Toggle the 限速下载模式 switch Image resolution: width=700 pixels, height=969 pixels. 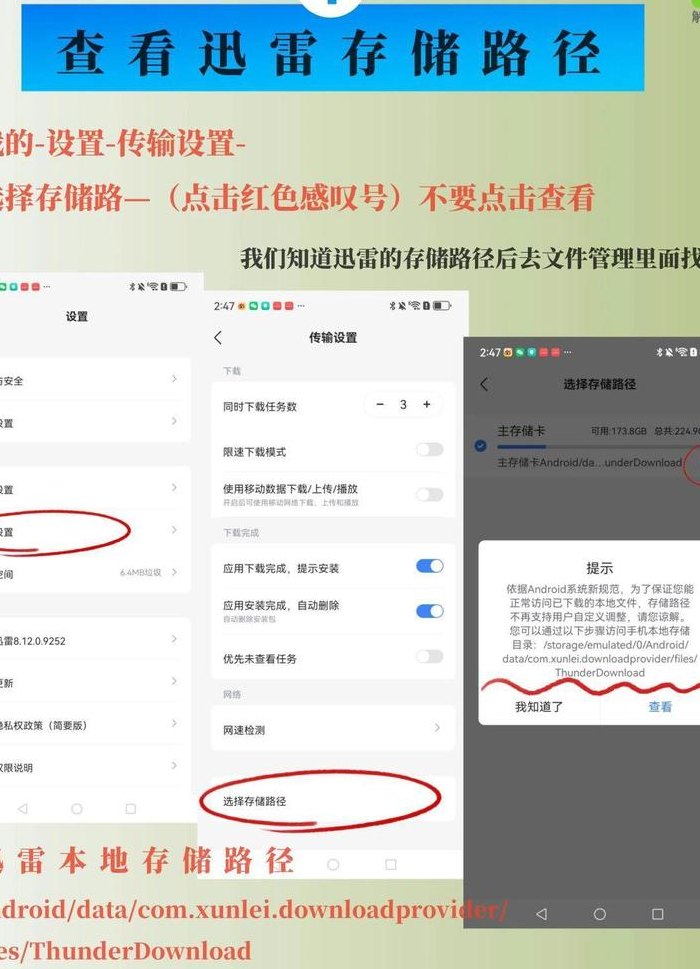pos(429,449)
